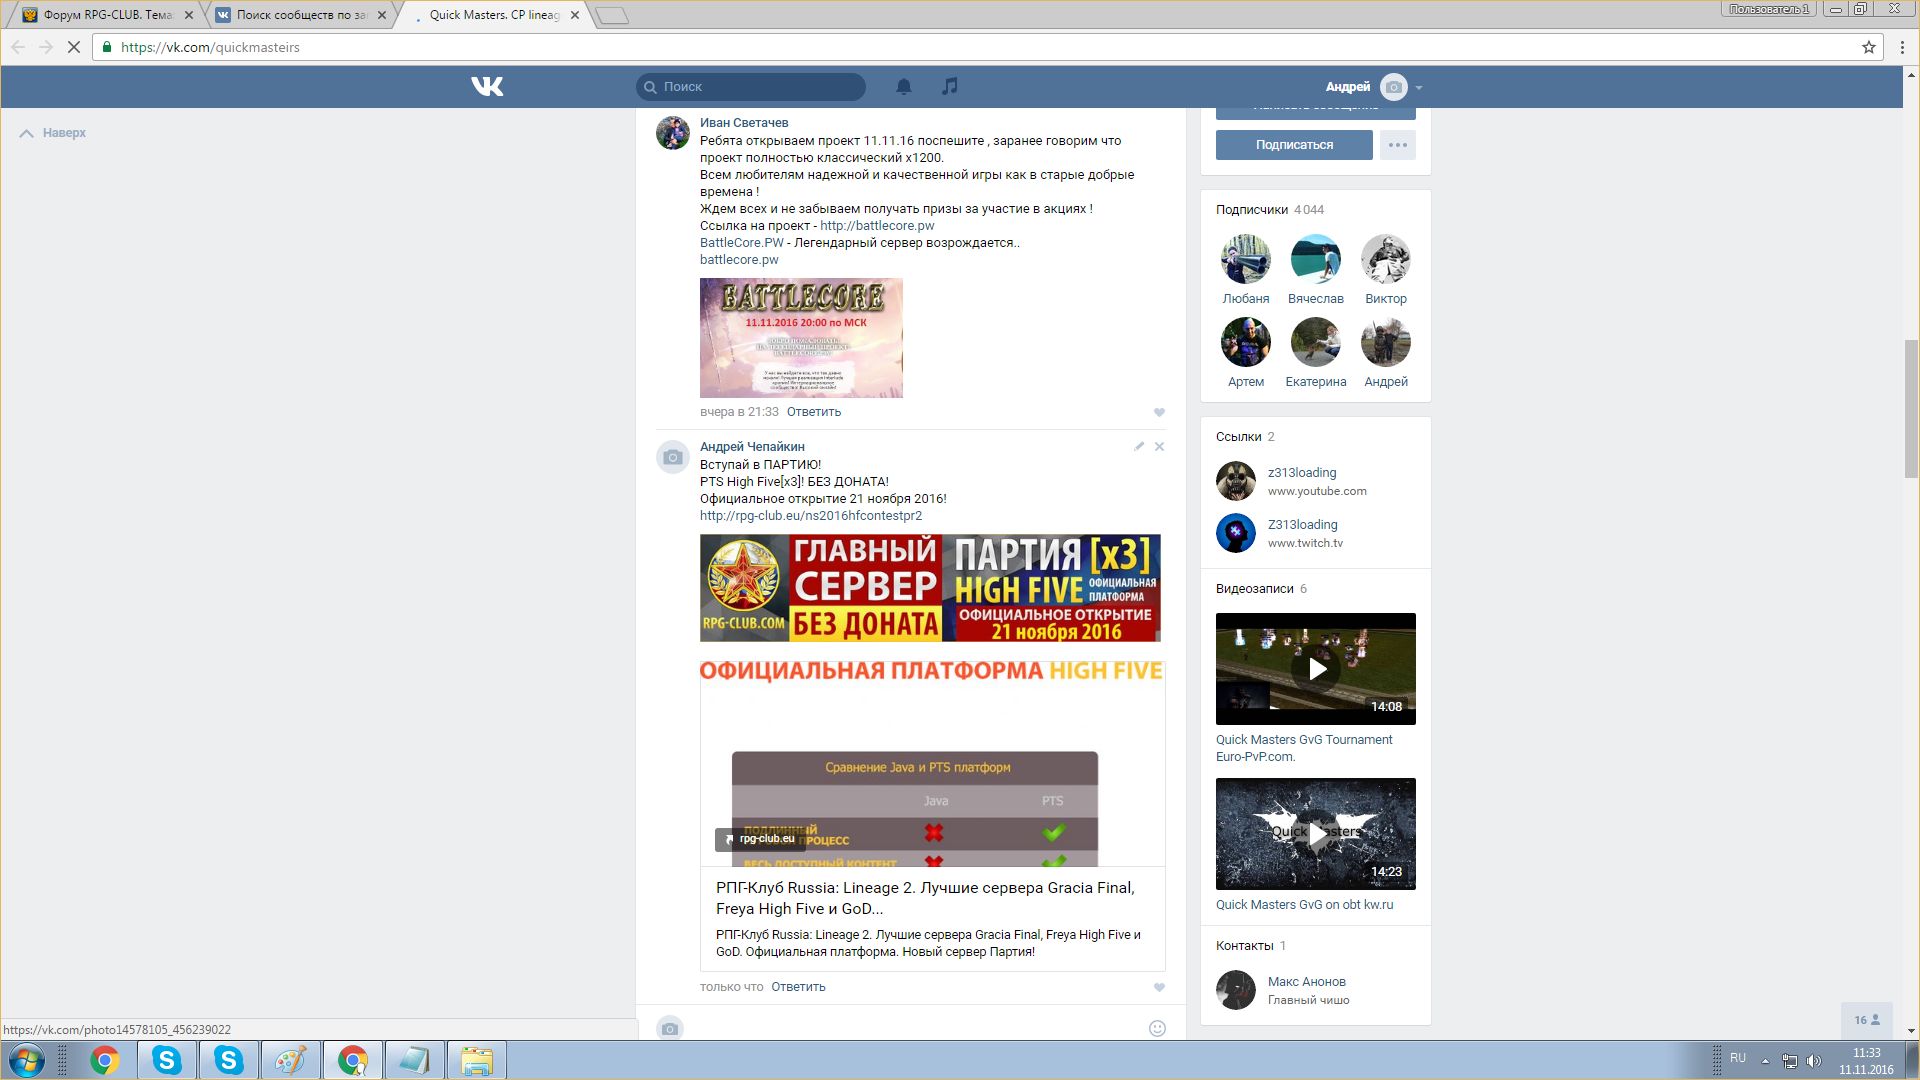Open contact Макс Анонов
Viewport: 1920px width, 1080px height.
(x=1307, y=982)
